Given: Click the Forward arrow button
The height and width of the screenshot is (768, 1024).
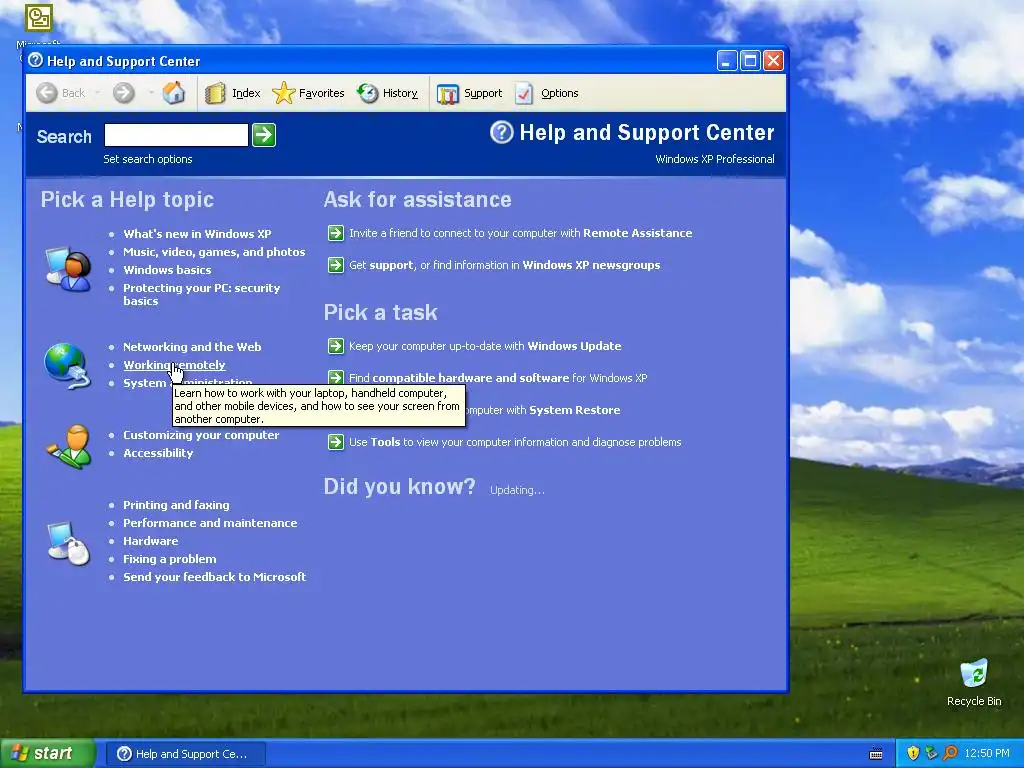Looking at the screenshot, I should [123, 93].
